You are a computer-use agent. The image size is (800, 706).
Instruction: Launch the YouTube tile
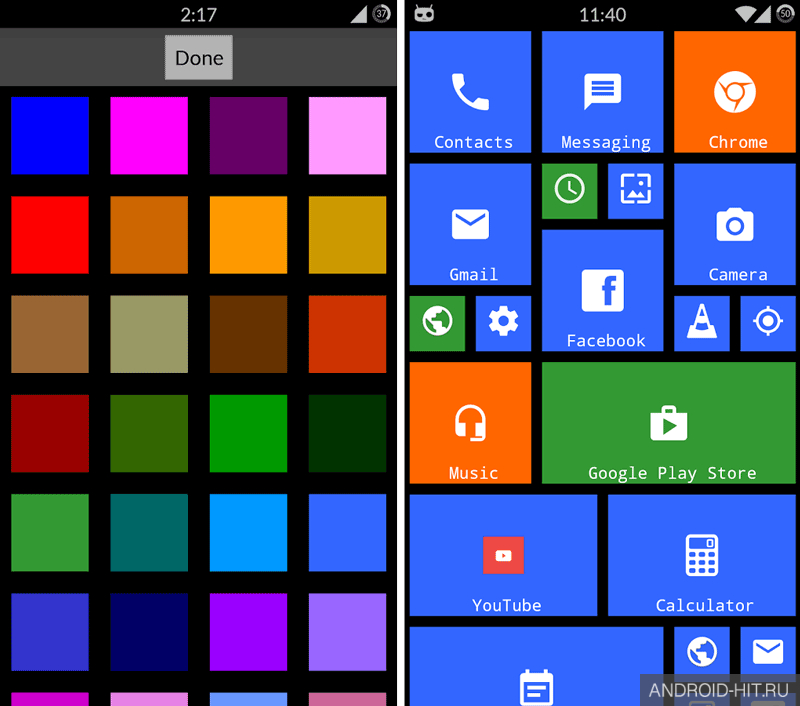[503, 555]
